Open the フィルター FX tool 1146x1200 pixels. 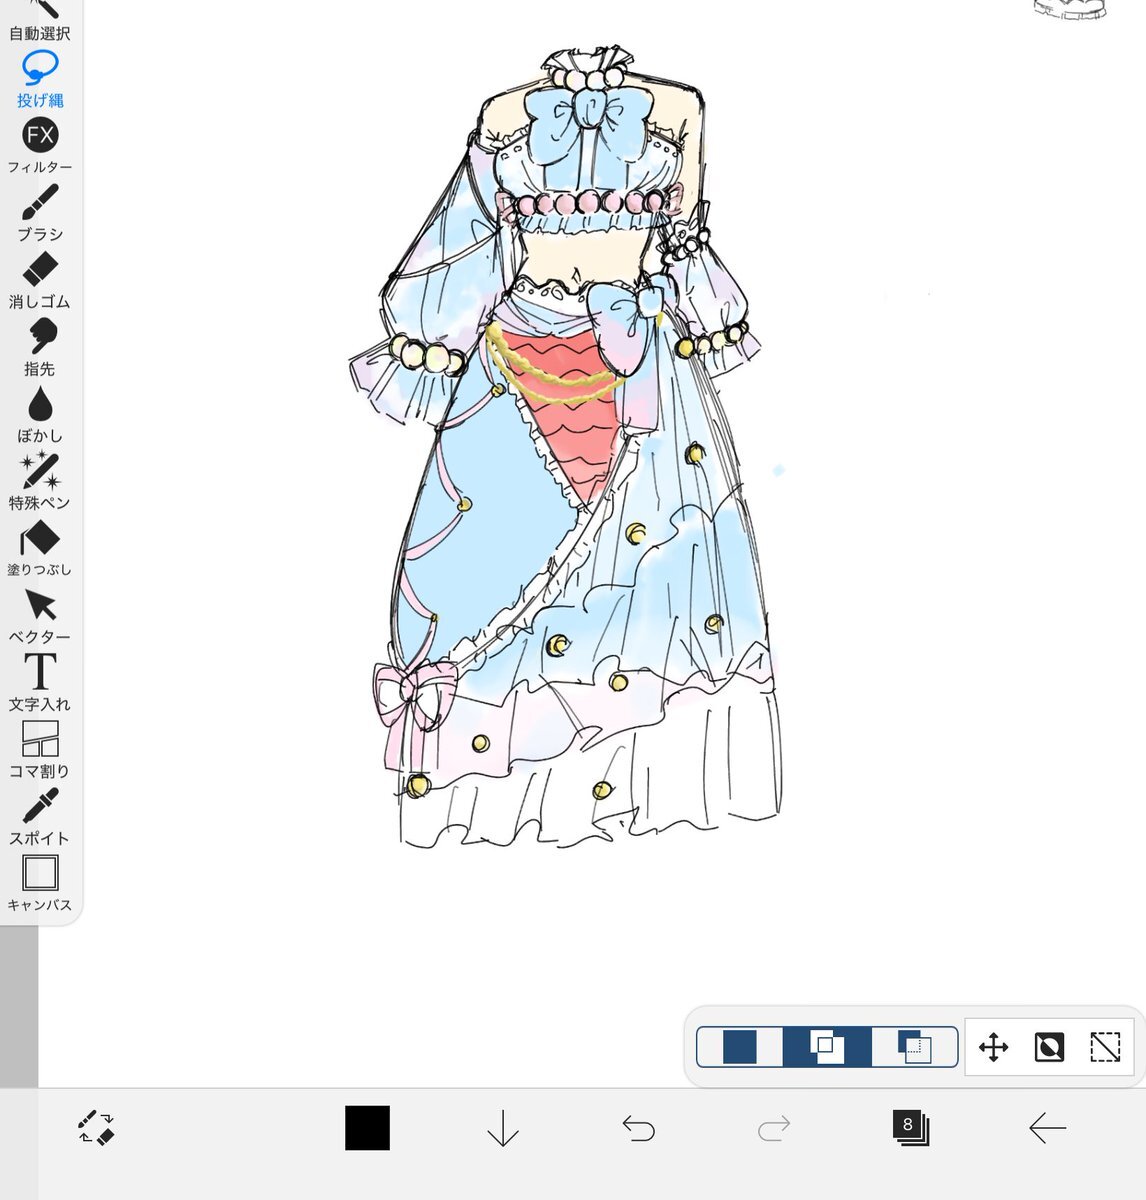tap(40, 146)
